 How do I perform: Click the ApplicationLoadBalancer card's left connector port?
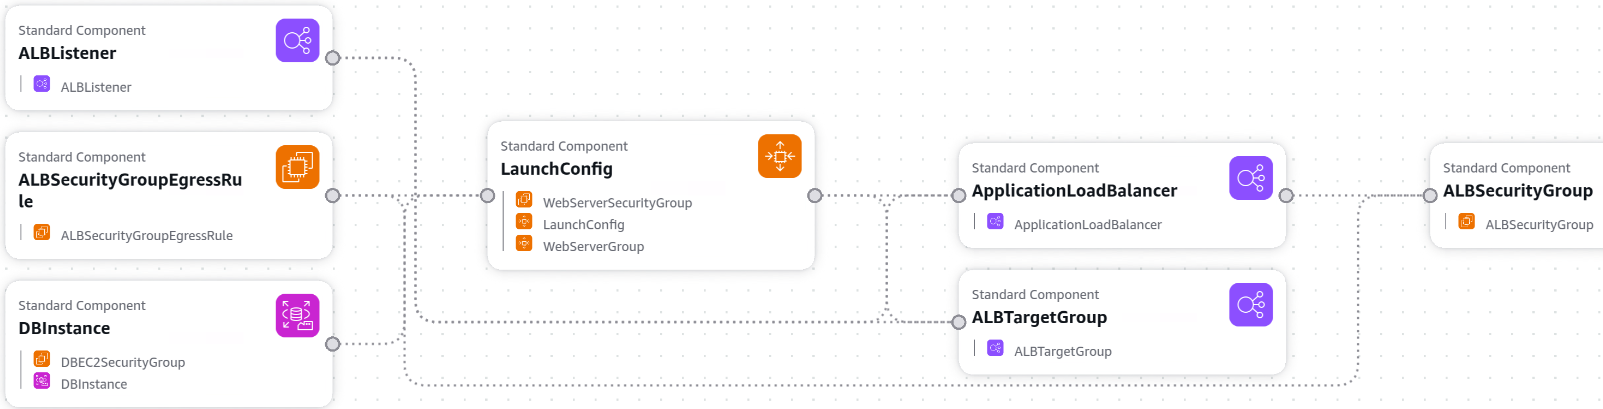click(959, 196)
